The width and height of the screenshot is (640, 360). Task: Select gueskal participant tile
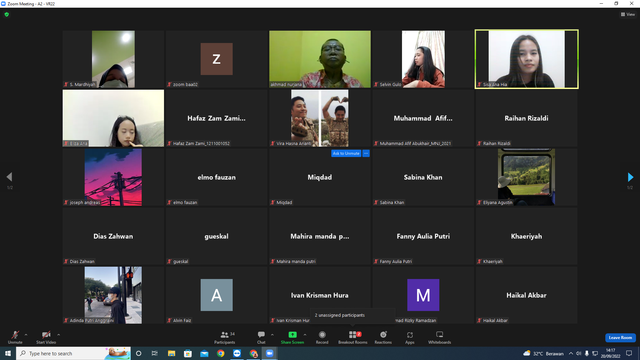(217, 236)
